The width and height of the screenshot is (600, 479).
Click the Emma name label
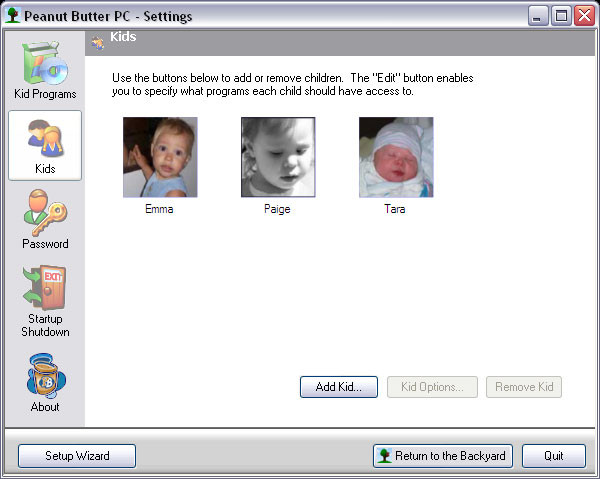point(159,209)
